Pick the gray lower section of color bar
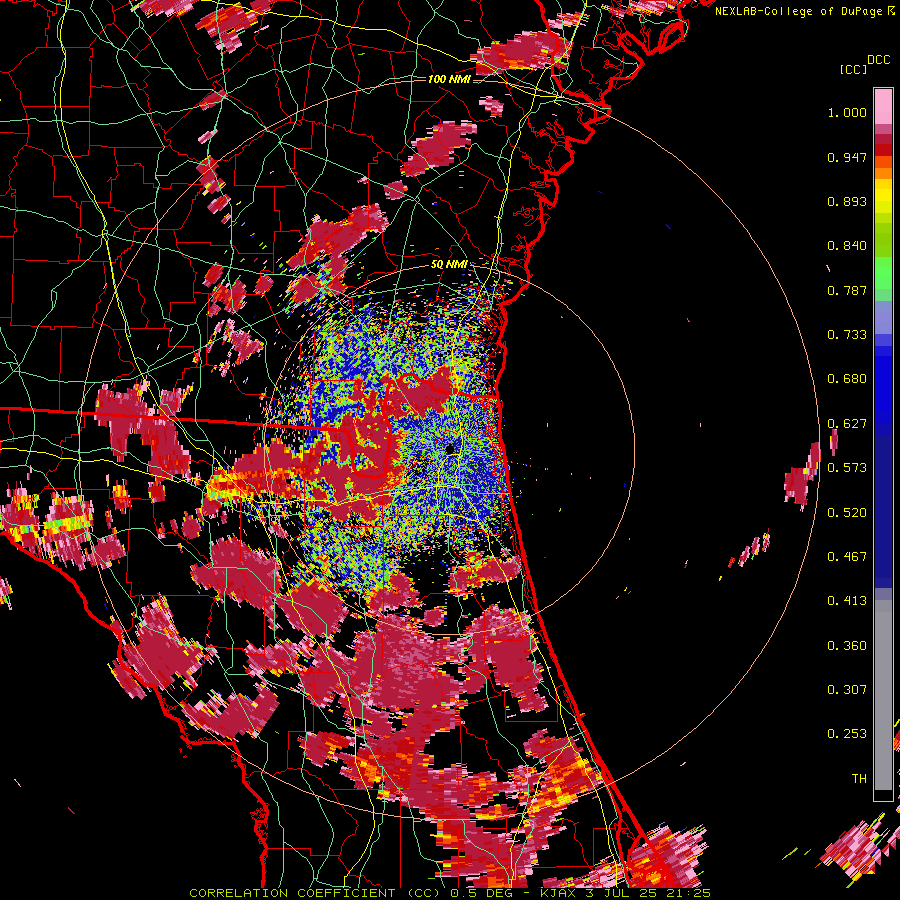Viewport: 900px width, 900px height. (x=883, y=695)
